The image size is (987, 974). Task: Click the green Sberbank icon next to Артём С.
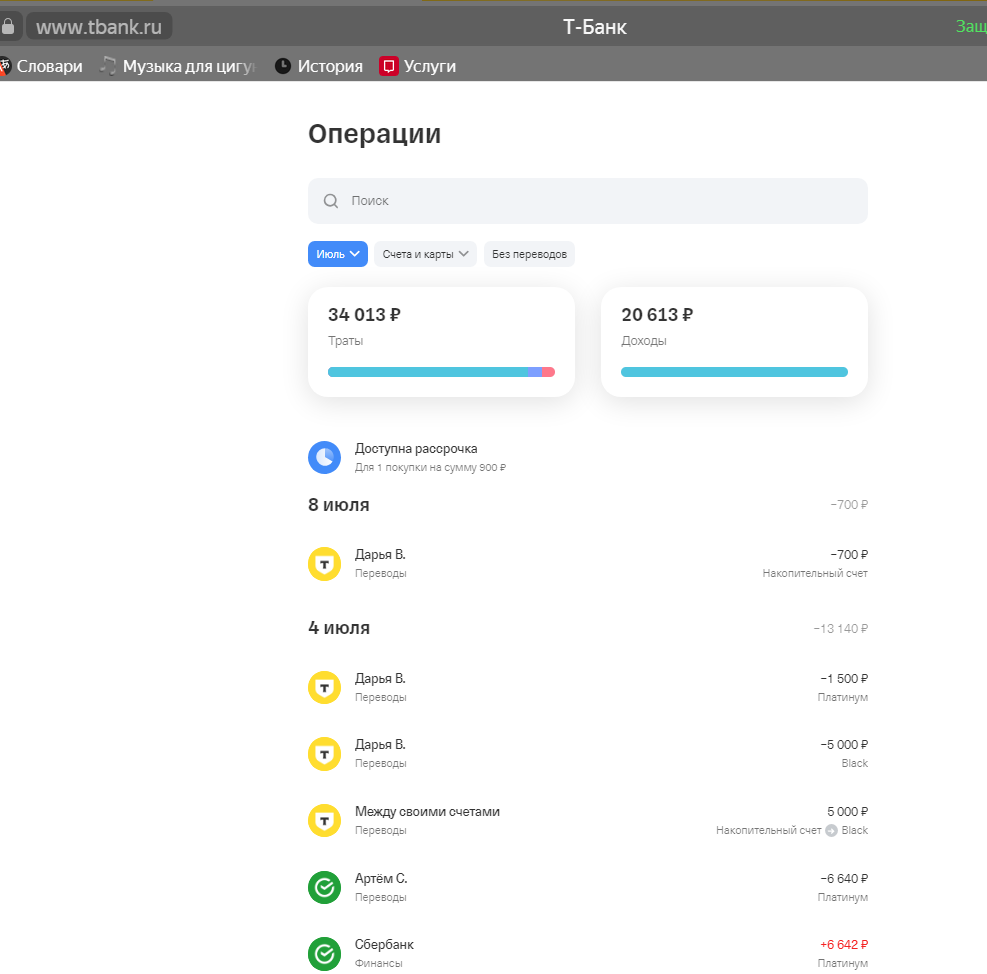click(x=324, y=887)
